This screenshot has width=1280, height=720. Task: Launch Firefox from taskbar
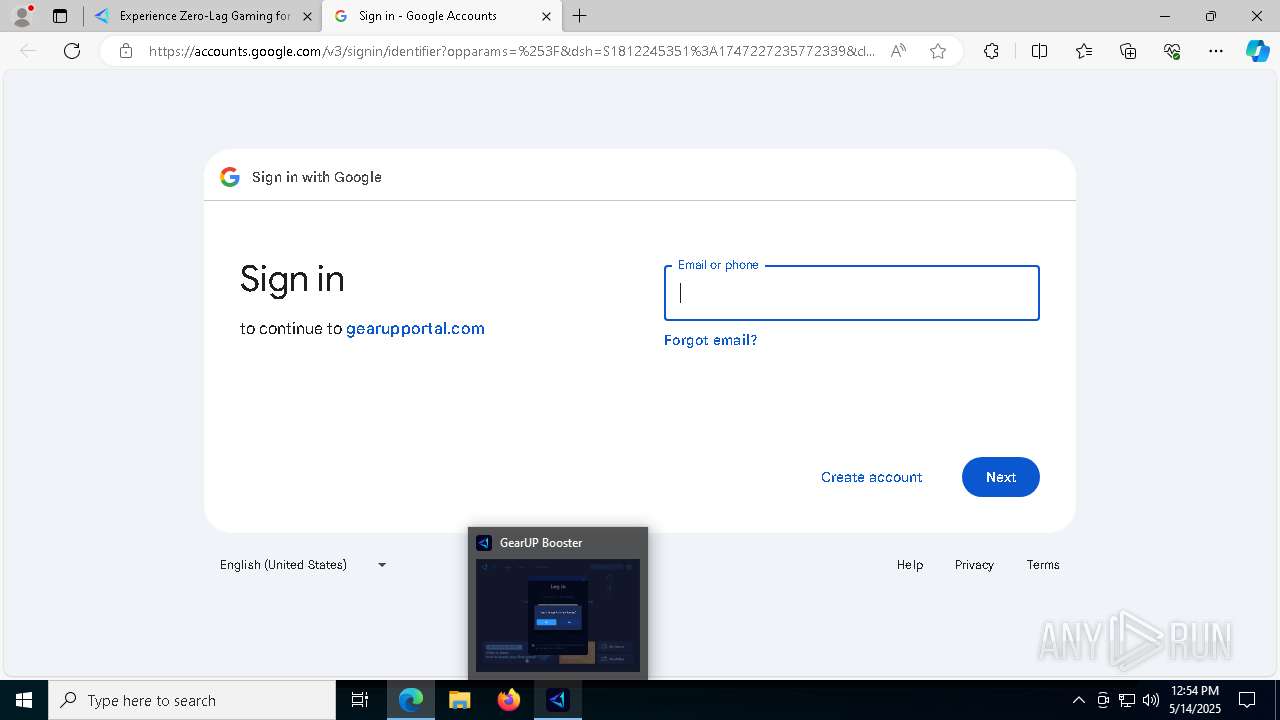coord(509,700)
